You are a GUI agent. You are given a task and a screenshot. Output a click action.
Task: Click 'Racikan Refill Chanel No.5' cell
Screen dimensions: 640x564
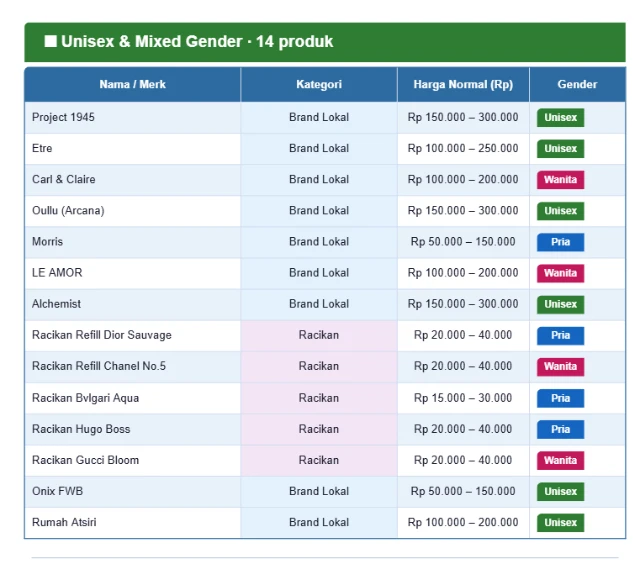[x=133, y=366]
